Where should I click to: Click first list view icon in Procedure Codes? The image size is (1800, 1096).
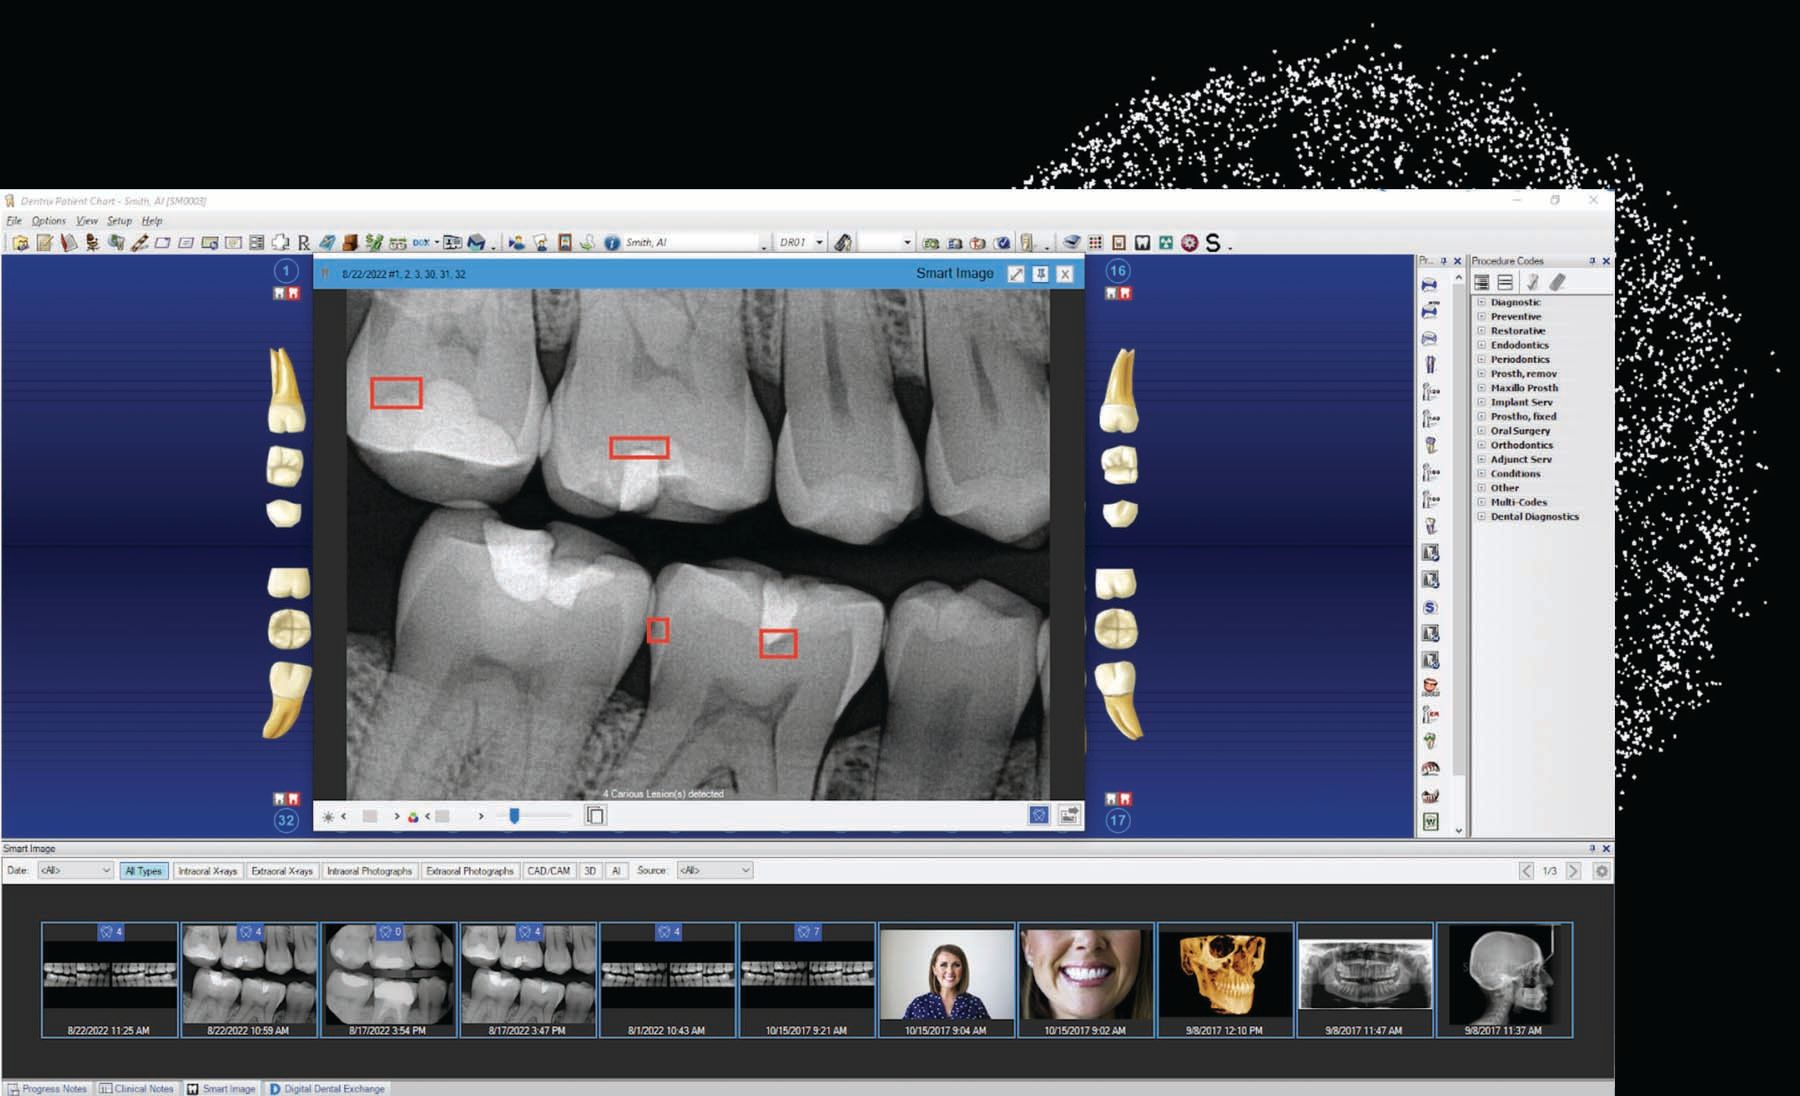1482,282
